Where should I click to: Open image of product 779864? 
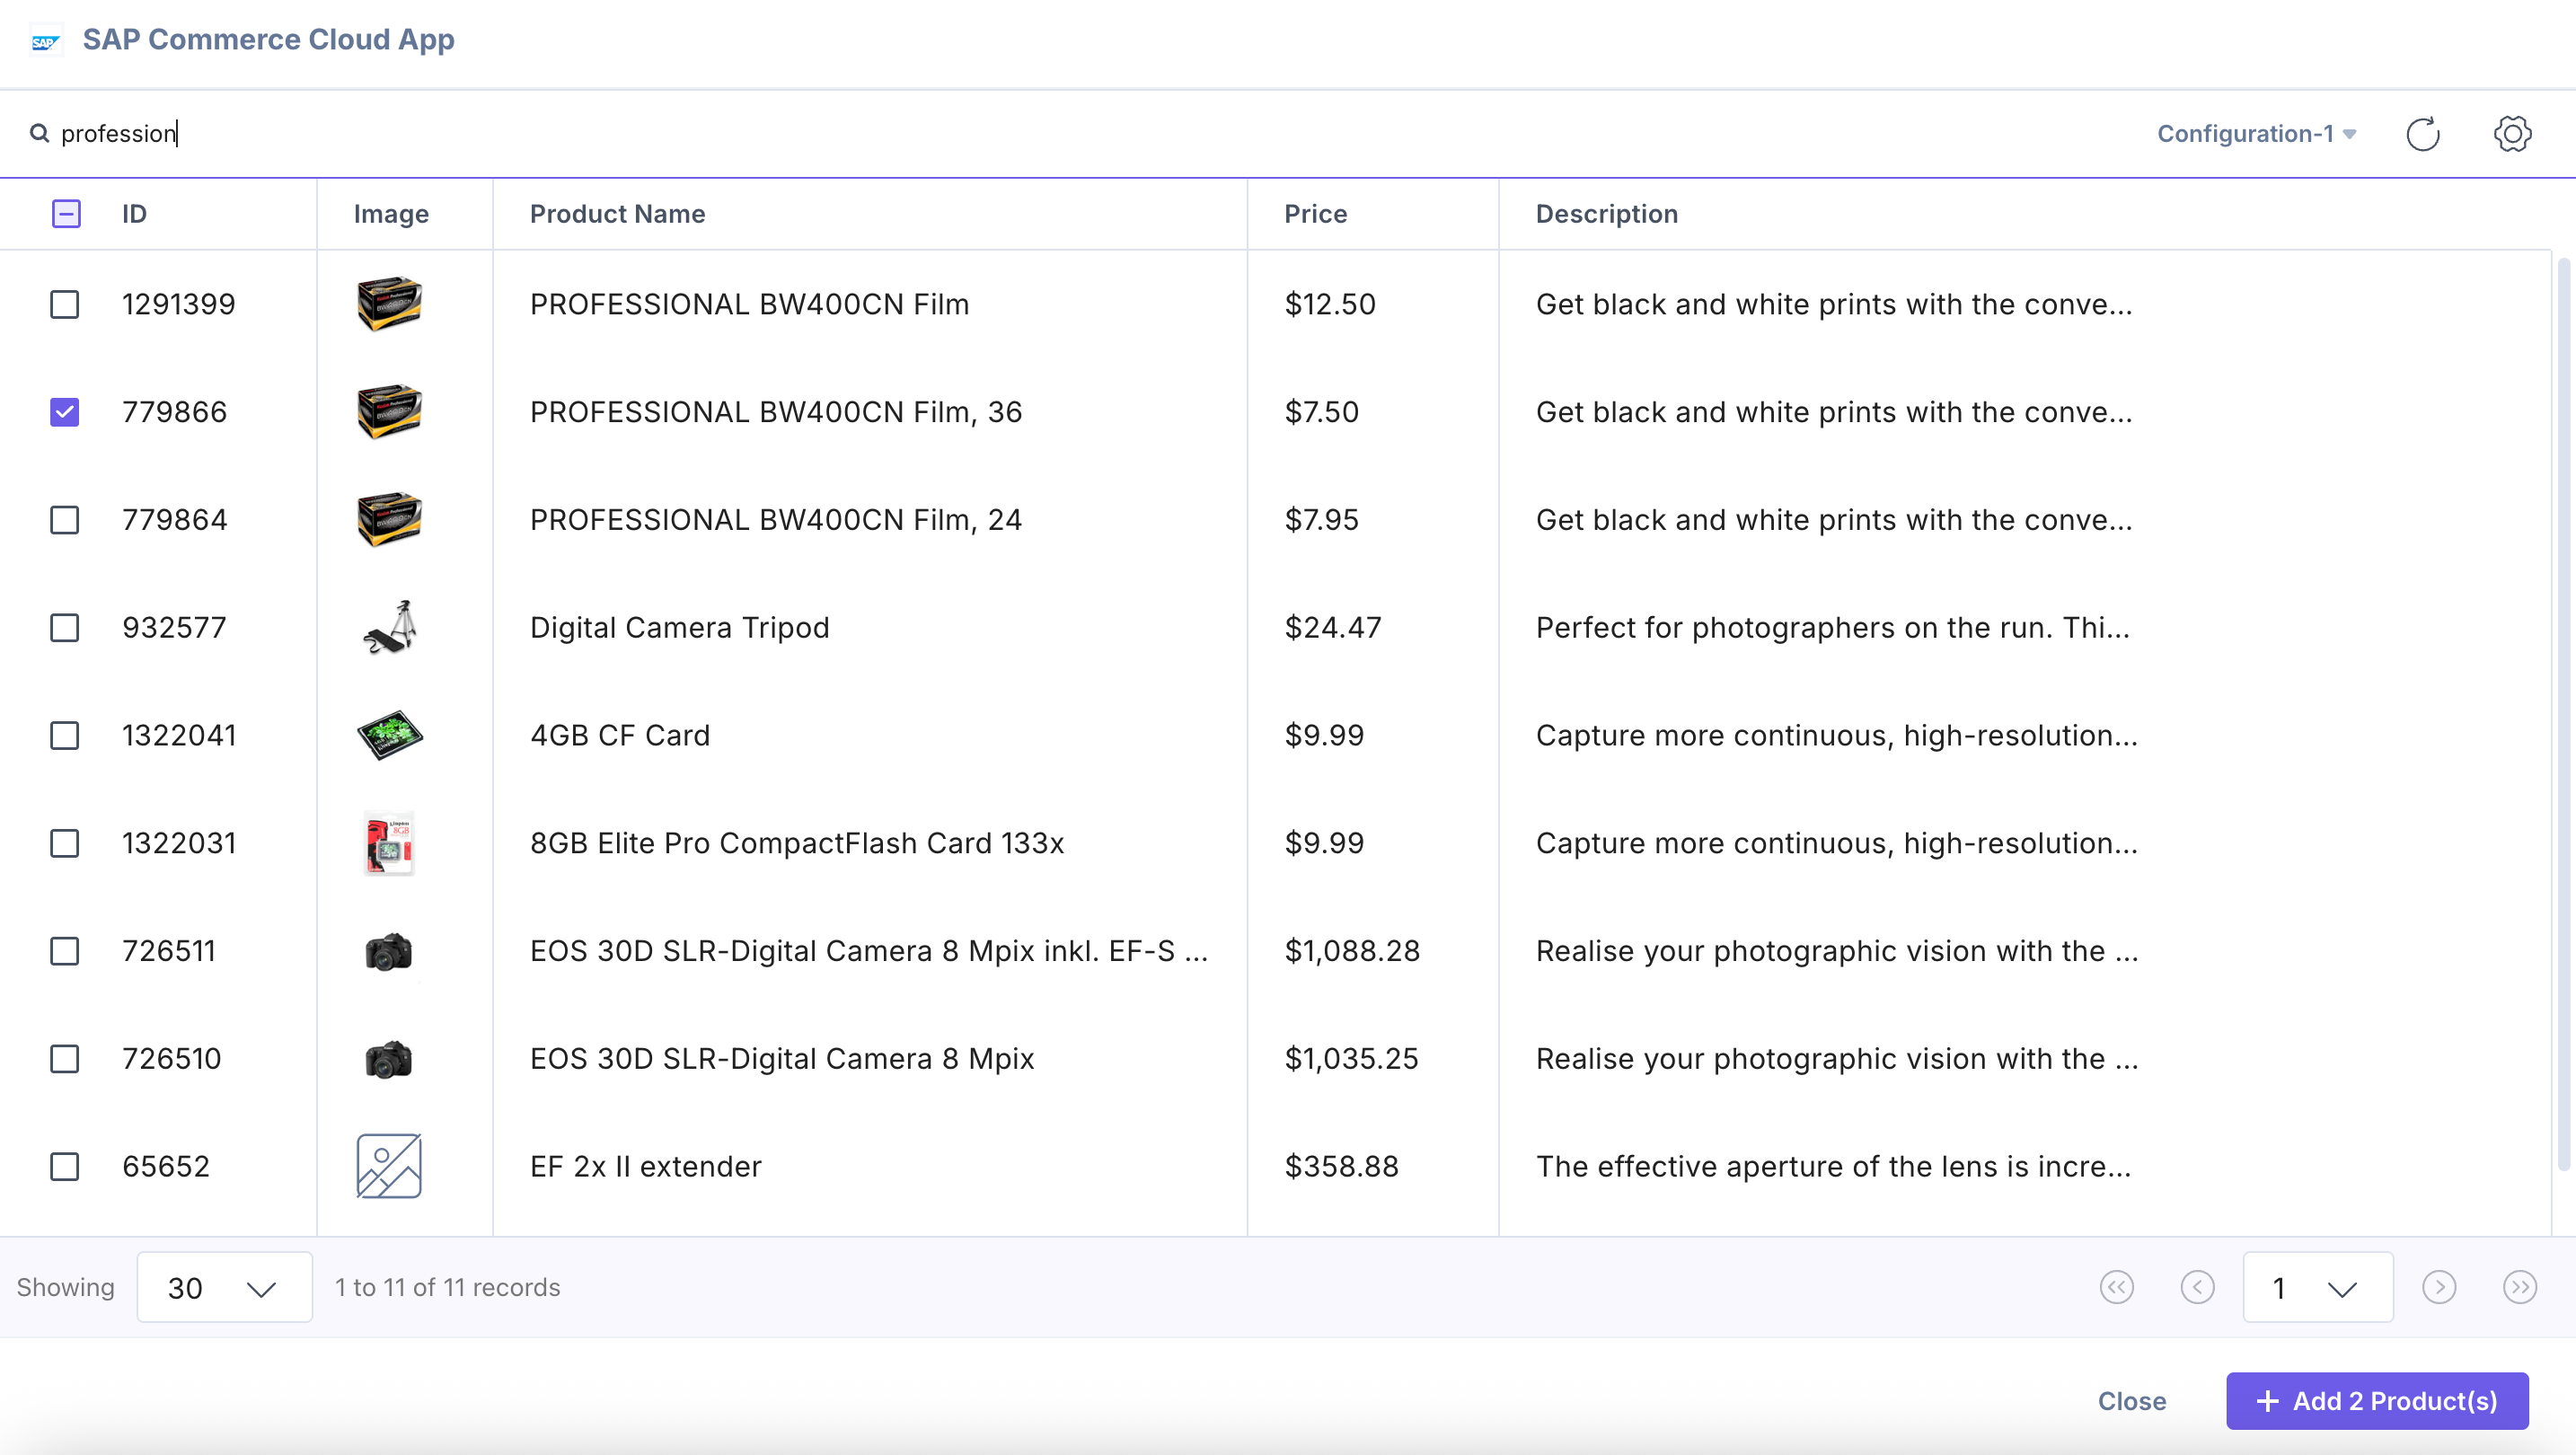point(389,520)
